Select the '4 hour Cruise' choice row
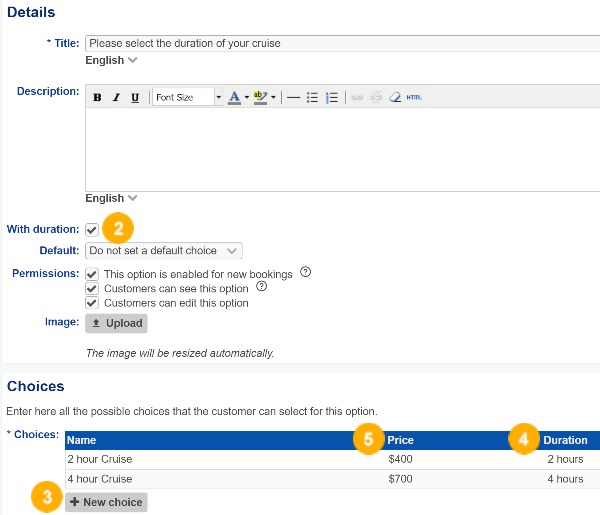600x515 pixels. coord(333,479)
